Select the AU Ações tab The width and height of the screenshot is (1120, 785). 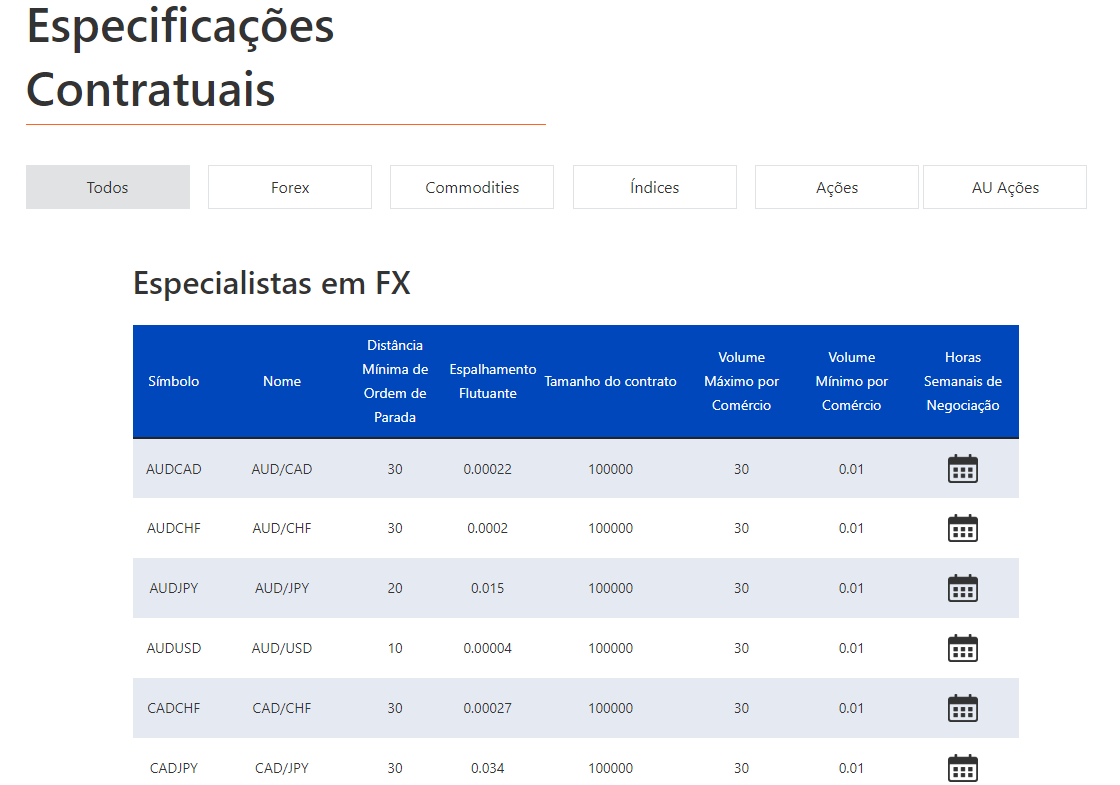[1005, 187]
